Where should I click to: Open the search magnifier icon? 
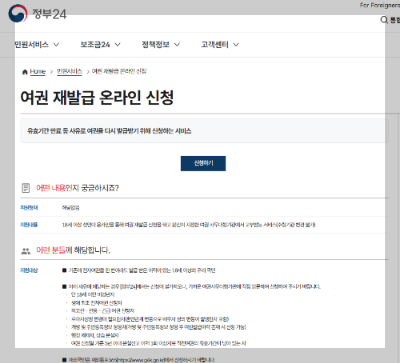384,20
